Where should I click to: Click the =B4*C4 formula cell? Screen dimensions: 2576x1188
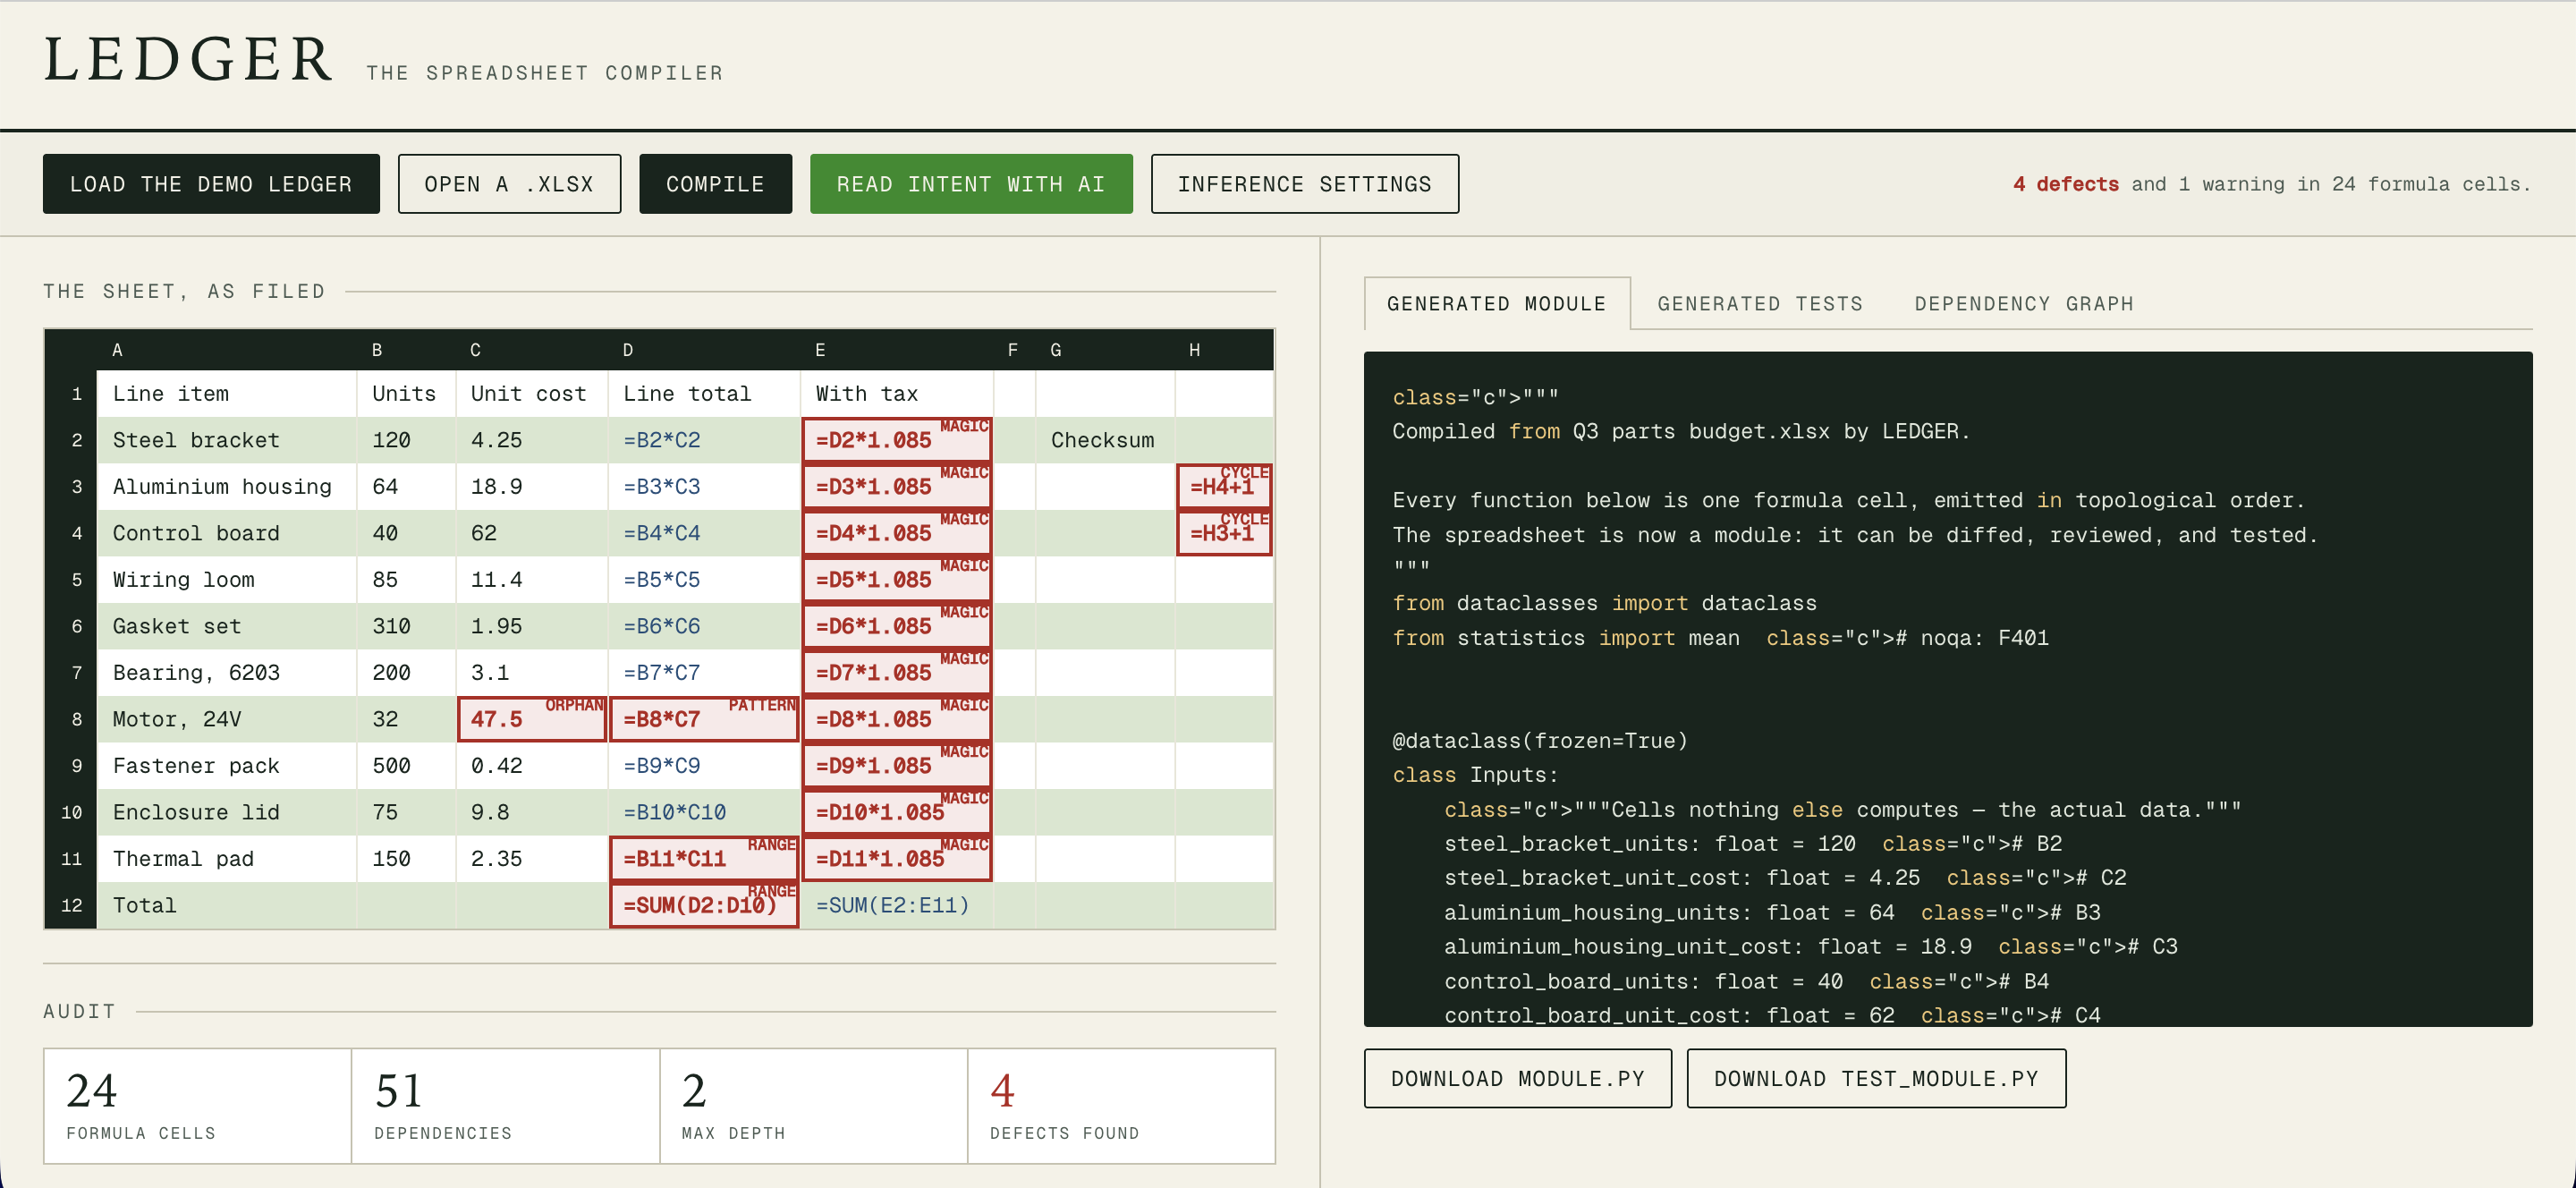(x=704, y=533)
